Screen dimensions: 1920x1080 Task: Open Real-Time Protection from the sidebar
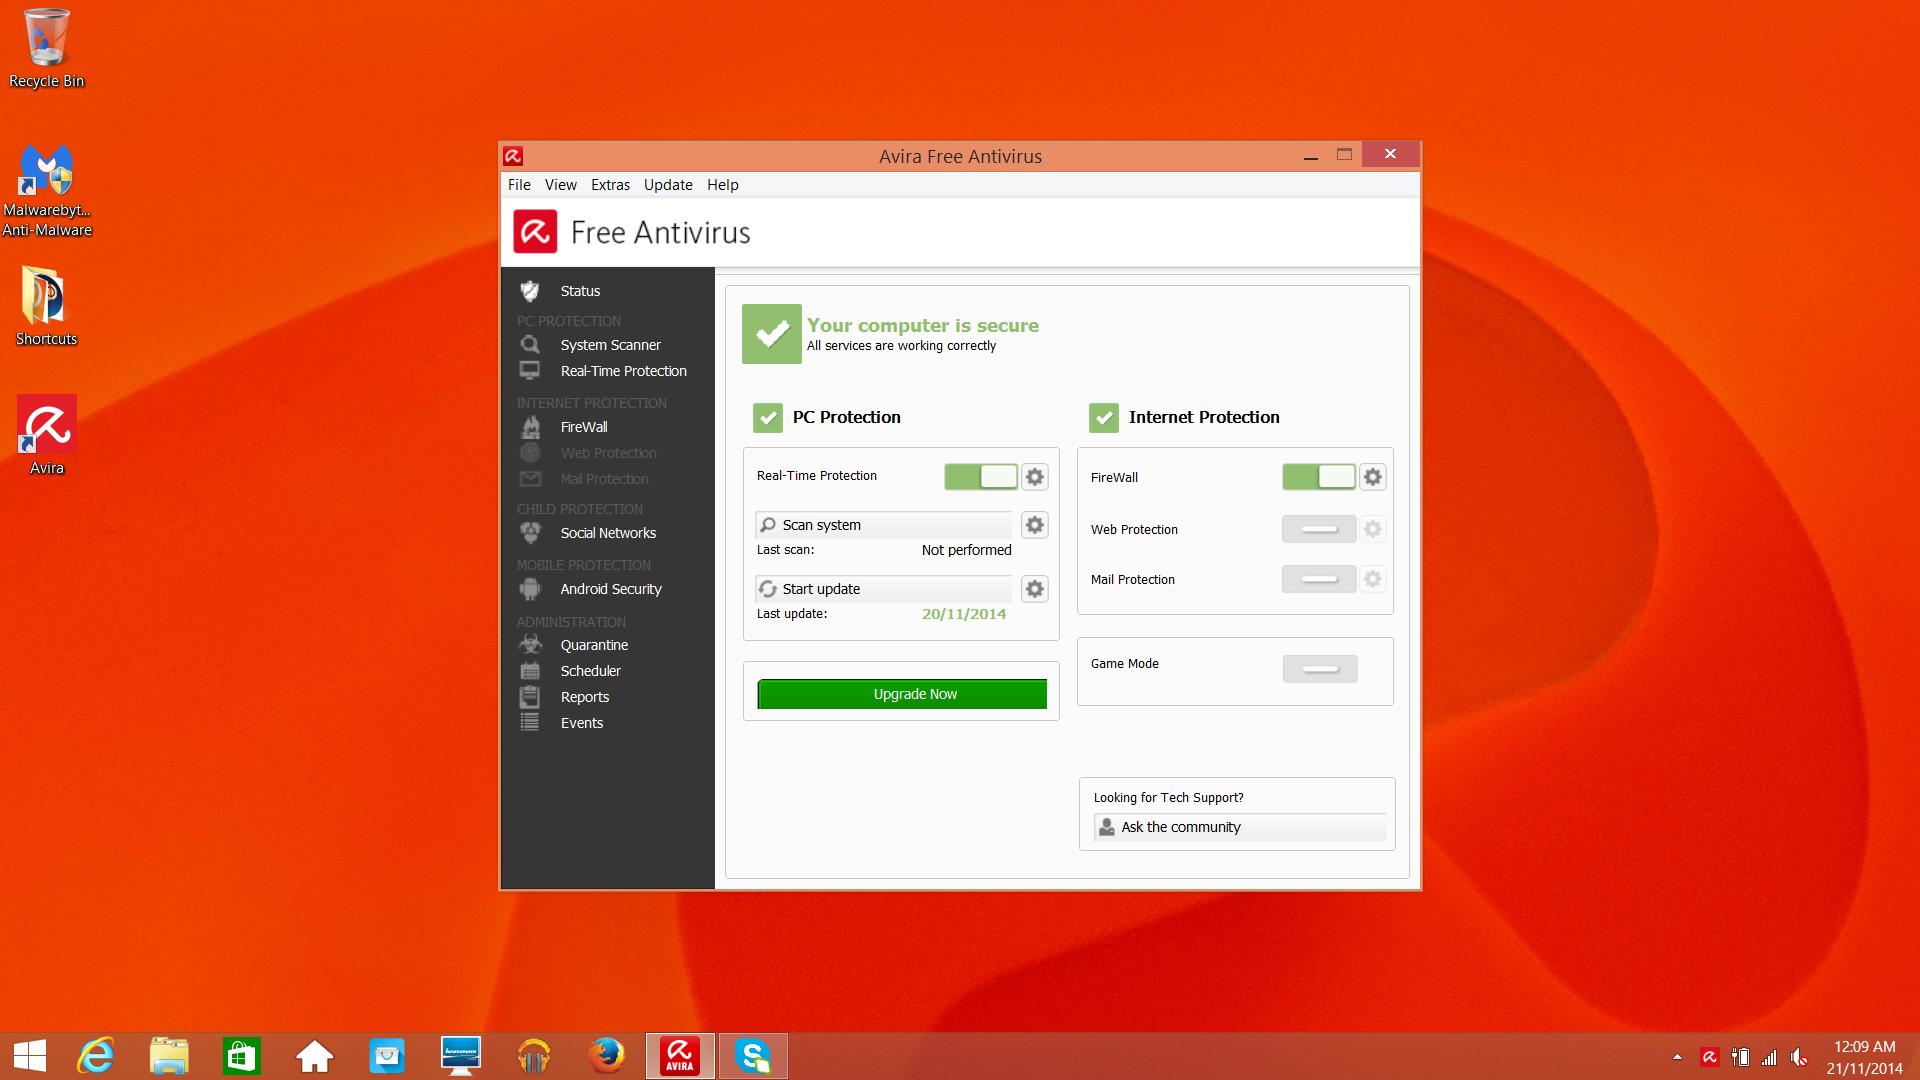[x=622, y=370]
